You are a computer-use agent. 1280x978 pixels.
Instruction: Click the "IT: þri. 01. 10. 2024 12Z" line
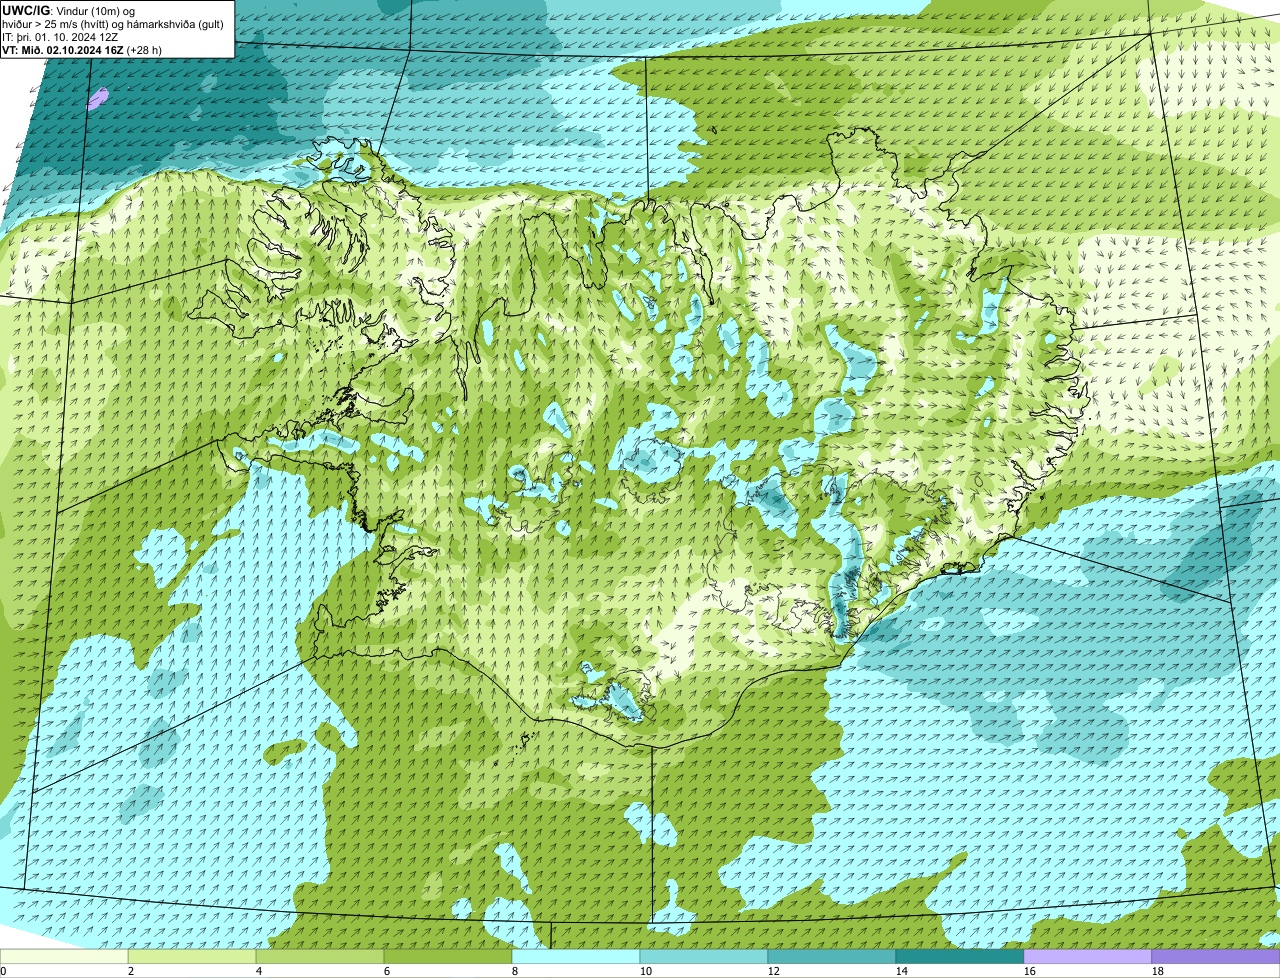point(61,36)
